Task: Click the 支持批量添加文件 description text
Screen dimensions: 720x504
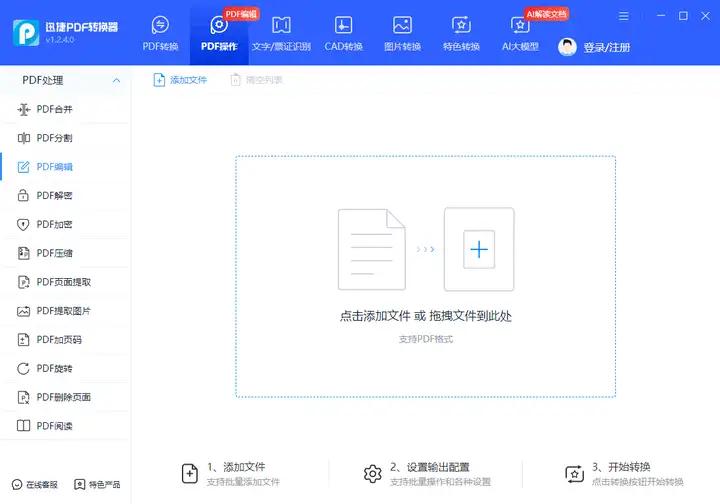Action: point(243,482)
